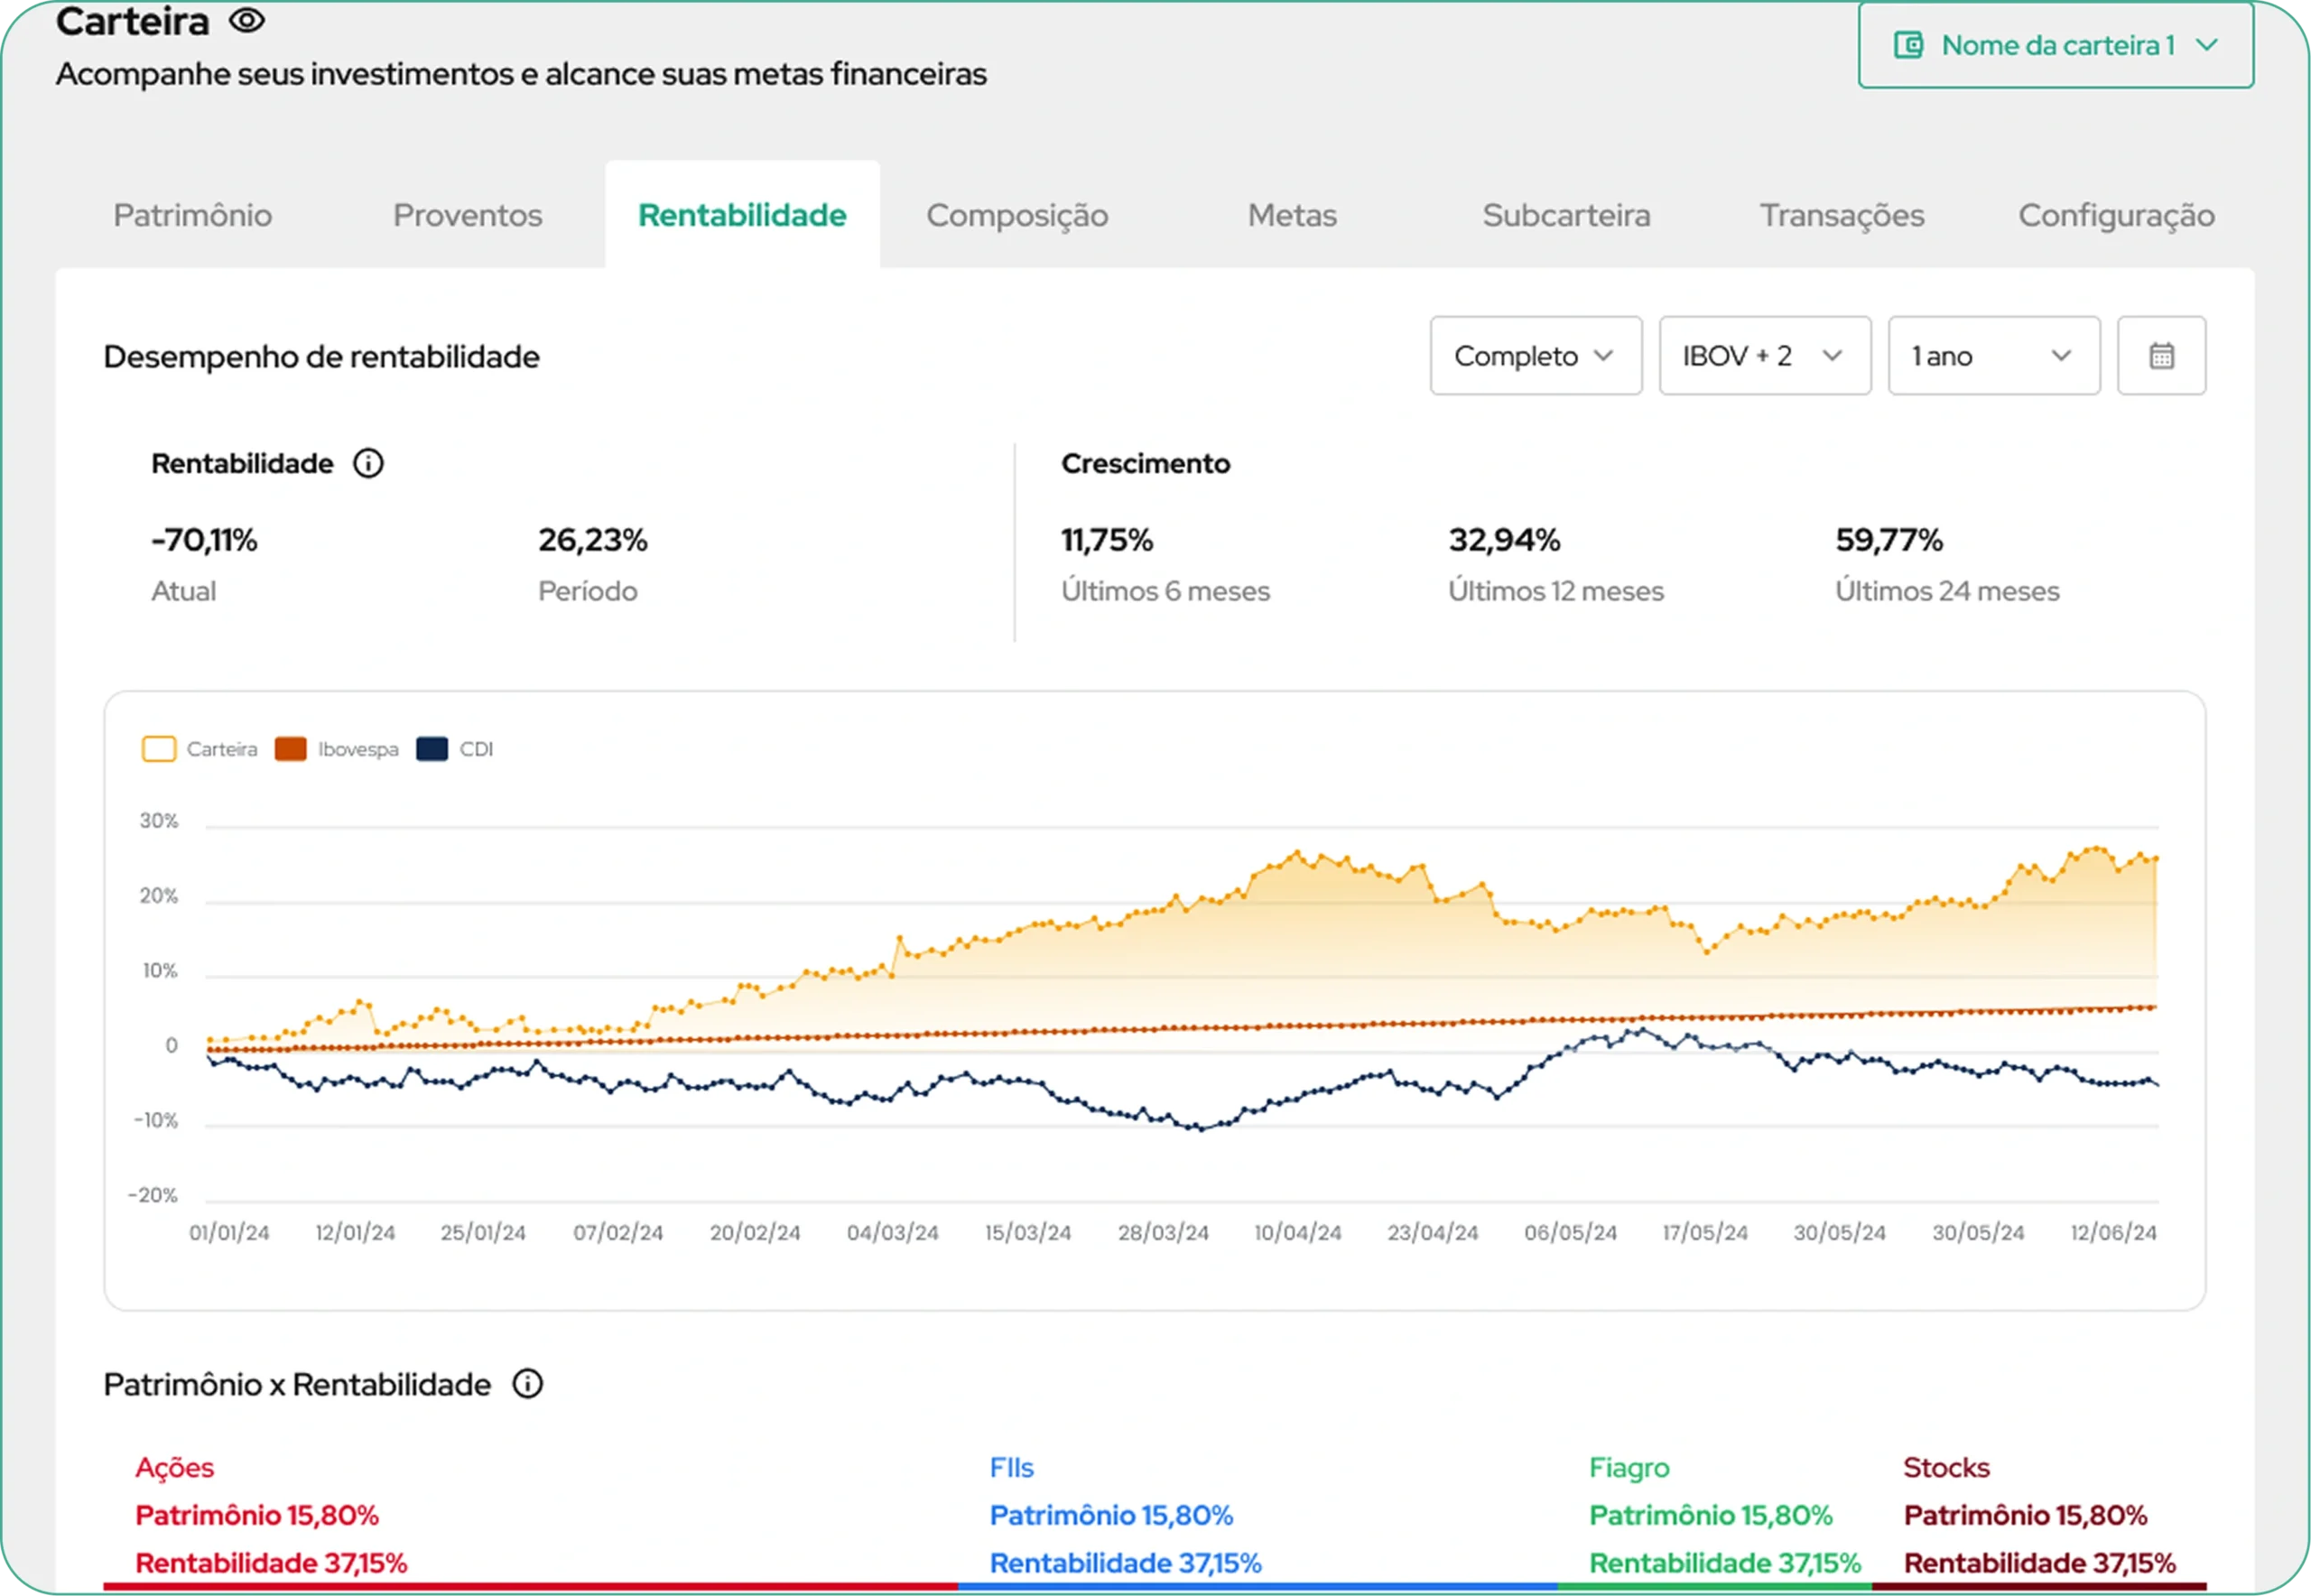The height and width of the screenshot is (1596, 2311).
Task: Click the wallet icon beside portfolio name
Action: [1908, 45]
